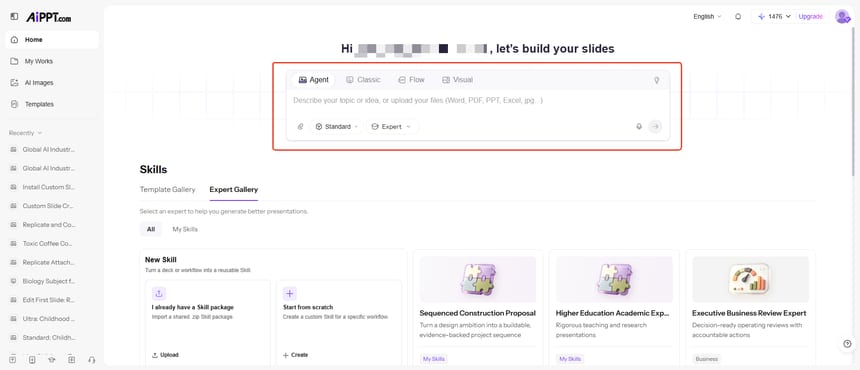Click the download icon in sidebar footer
The height and width of the screenshot is (370, 860).
click(32, 360)
